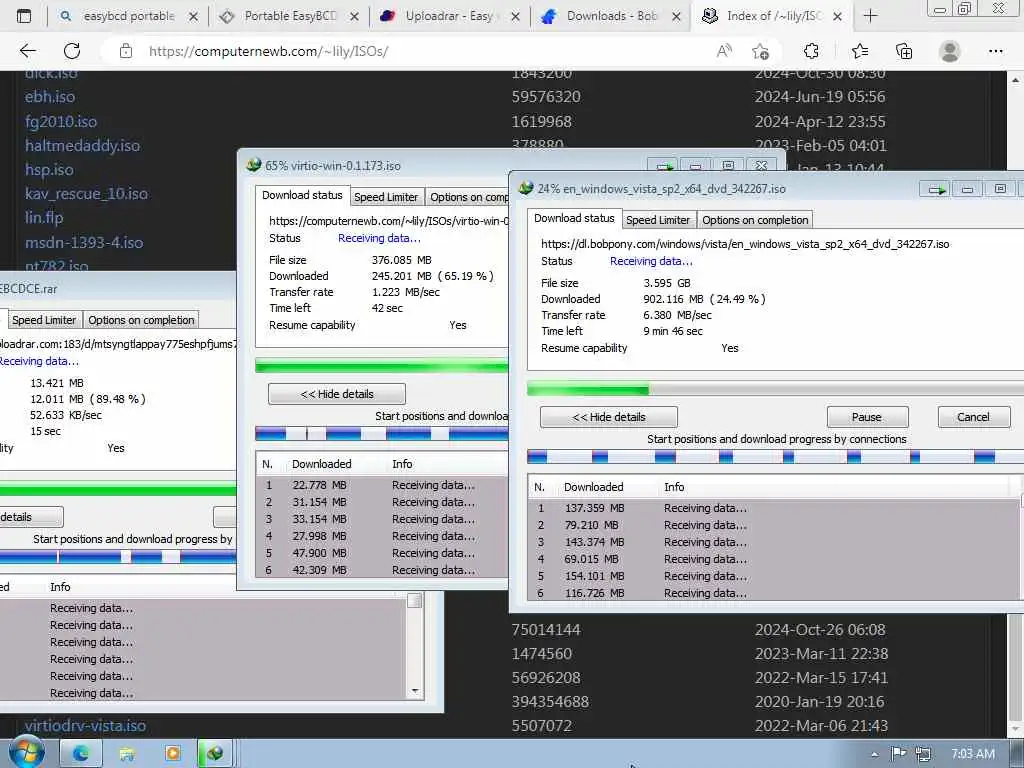
Task: Select connection row 154.101 MB in Vista download
Action: [x=774, y=576]
